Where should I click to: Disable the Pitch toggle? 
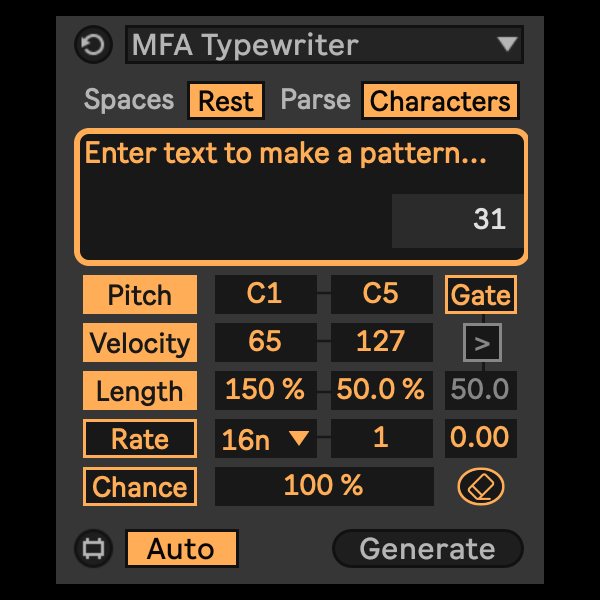click(140, 295)
